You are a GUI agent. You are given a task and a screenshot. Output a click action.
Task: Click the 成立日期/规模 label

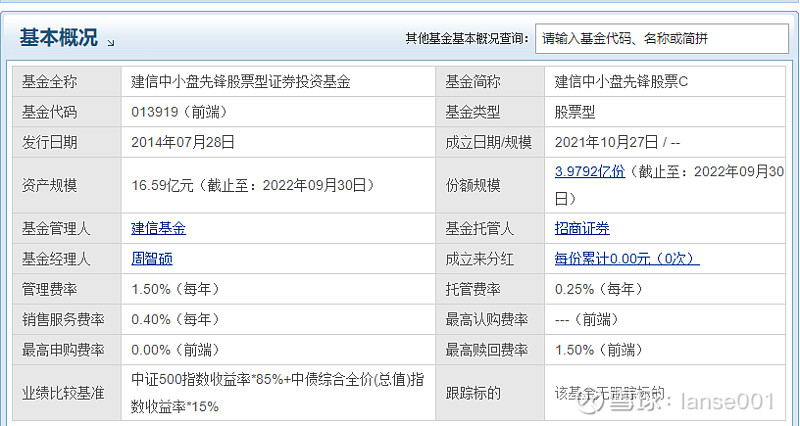tap(488, 142)
